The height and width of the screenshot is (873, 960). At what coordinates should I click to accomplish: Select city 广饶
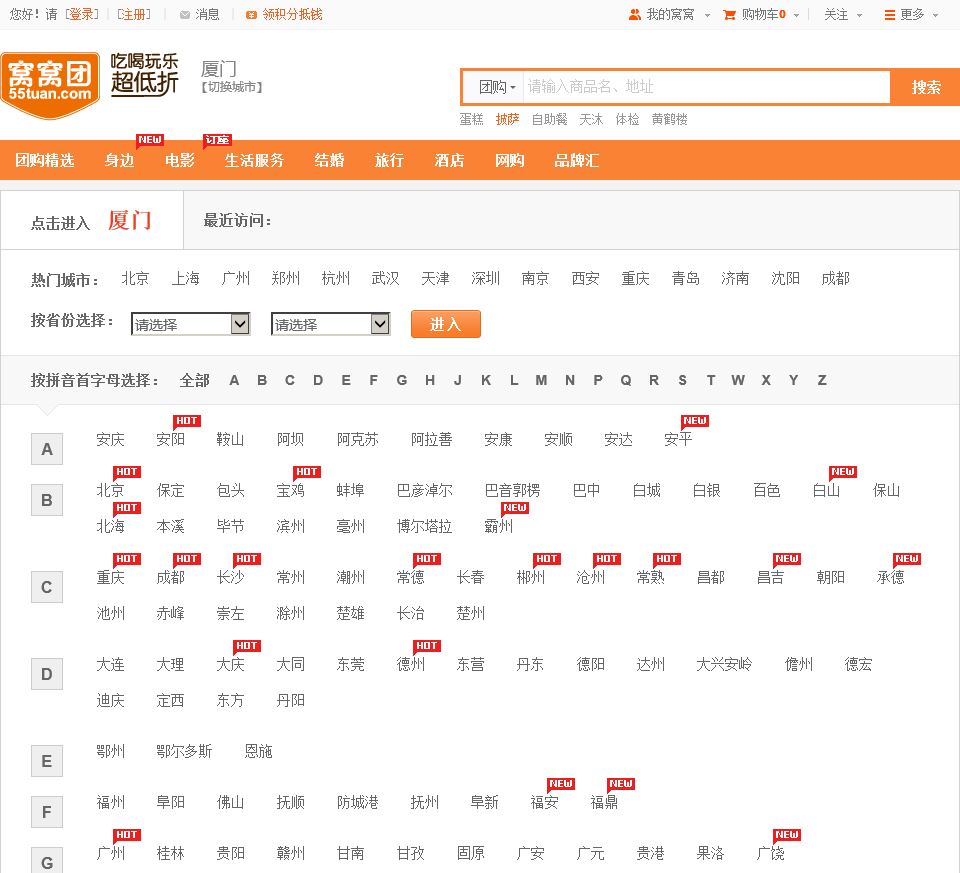click(x=771, y=853)
